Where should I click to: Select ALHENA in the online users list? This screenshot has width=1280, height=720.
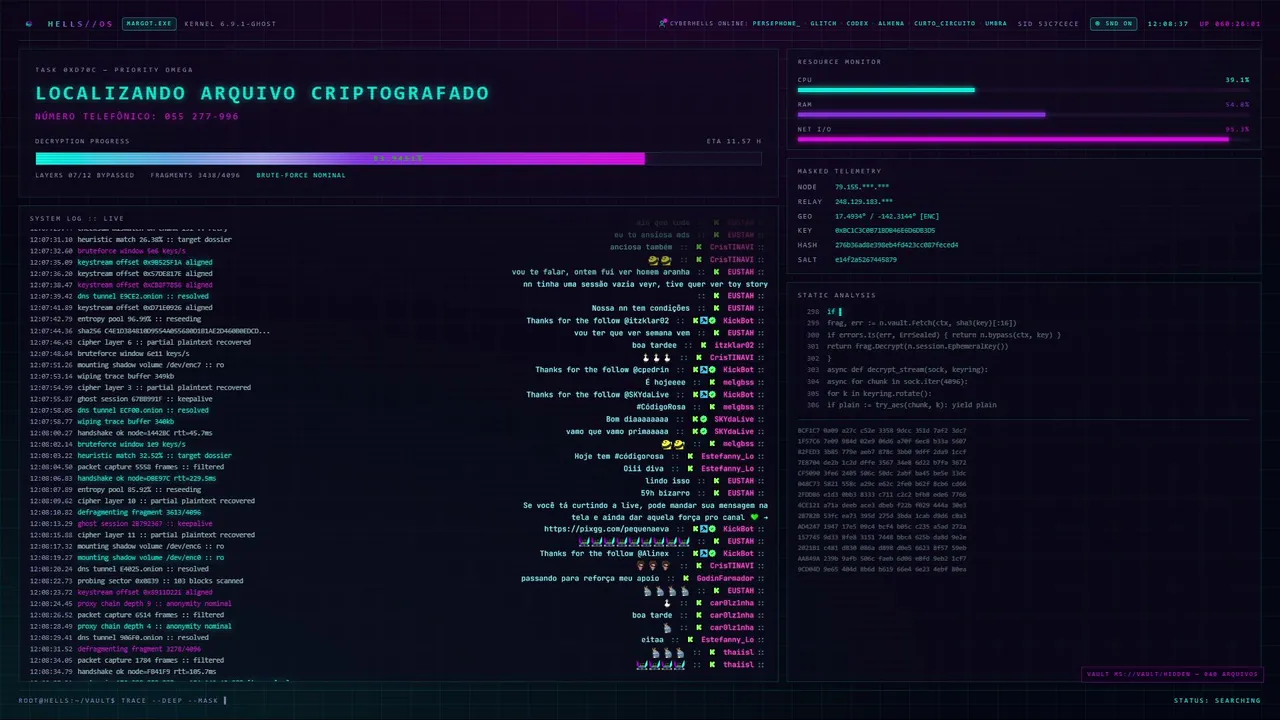point(891,23)
